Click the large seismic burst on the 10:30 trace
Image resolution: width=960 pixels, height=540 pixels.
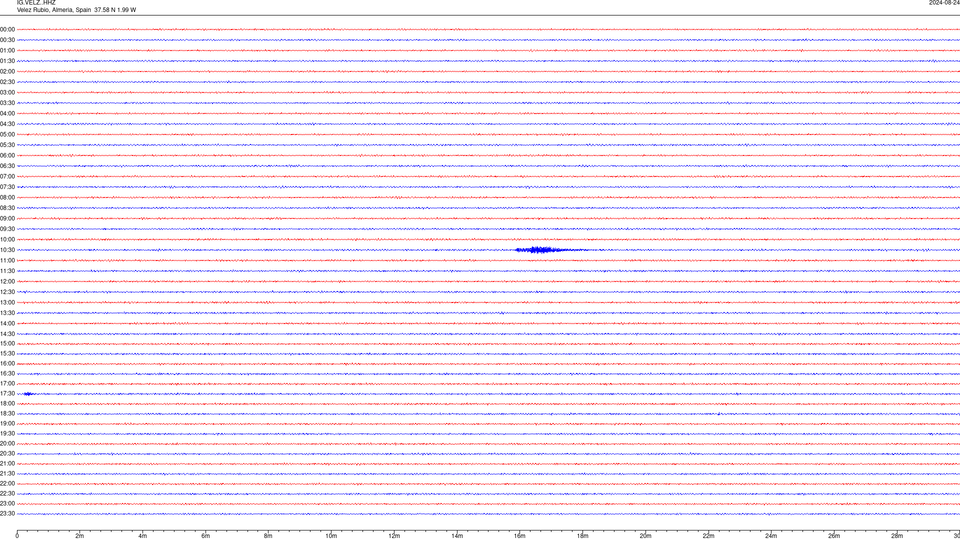(x=551, y=250)
